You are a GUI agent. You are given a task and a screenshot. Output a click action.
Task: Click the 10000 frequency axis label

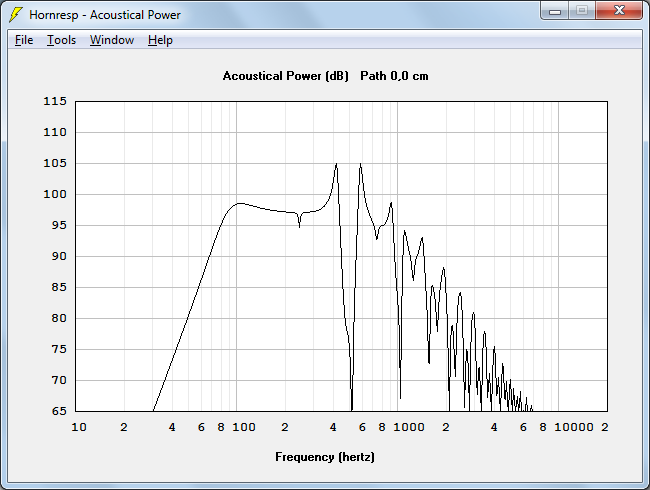tap(574, 427)
